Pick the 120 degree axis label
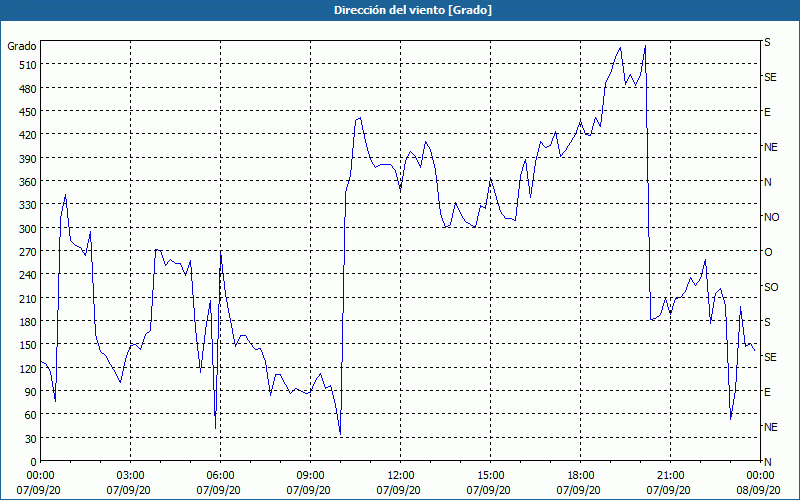Screen dimensions: 800x500 click(x=28, y=369)
